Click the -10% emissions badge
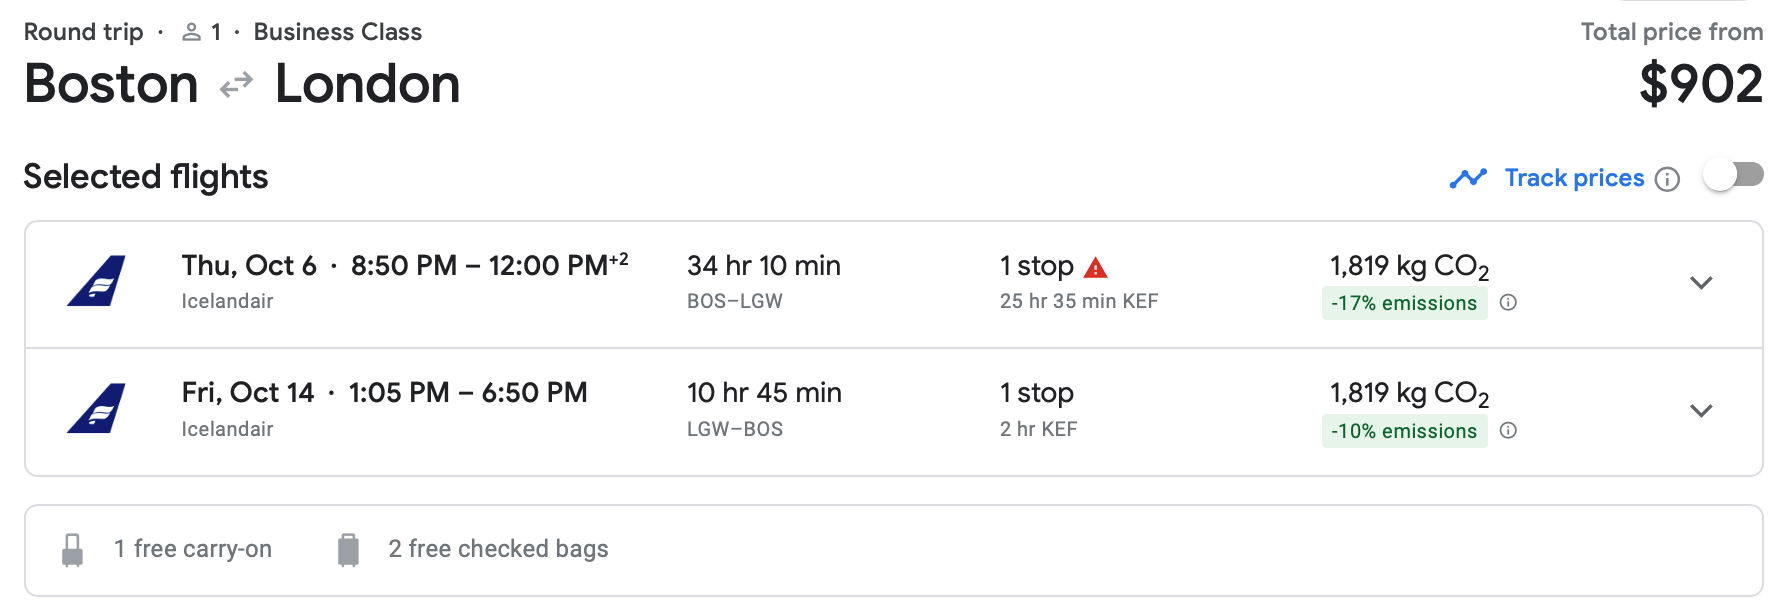The width and height of the screenshot is (1784, 606). 1403,431
